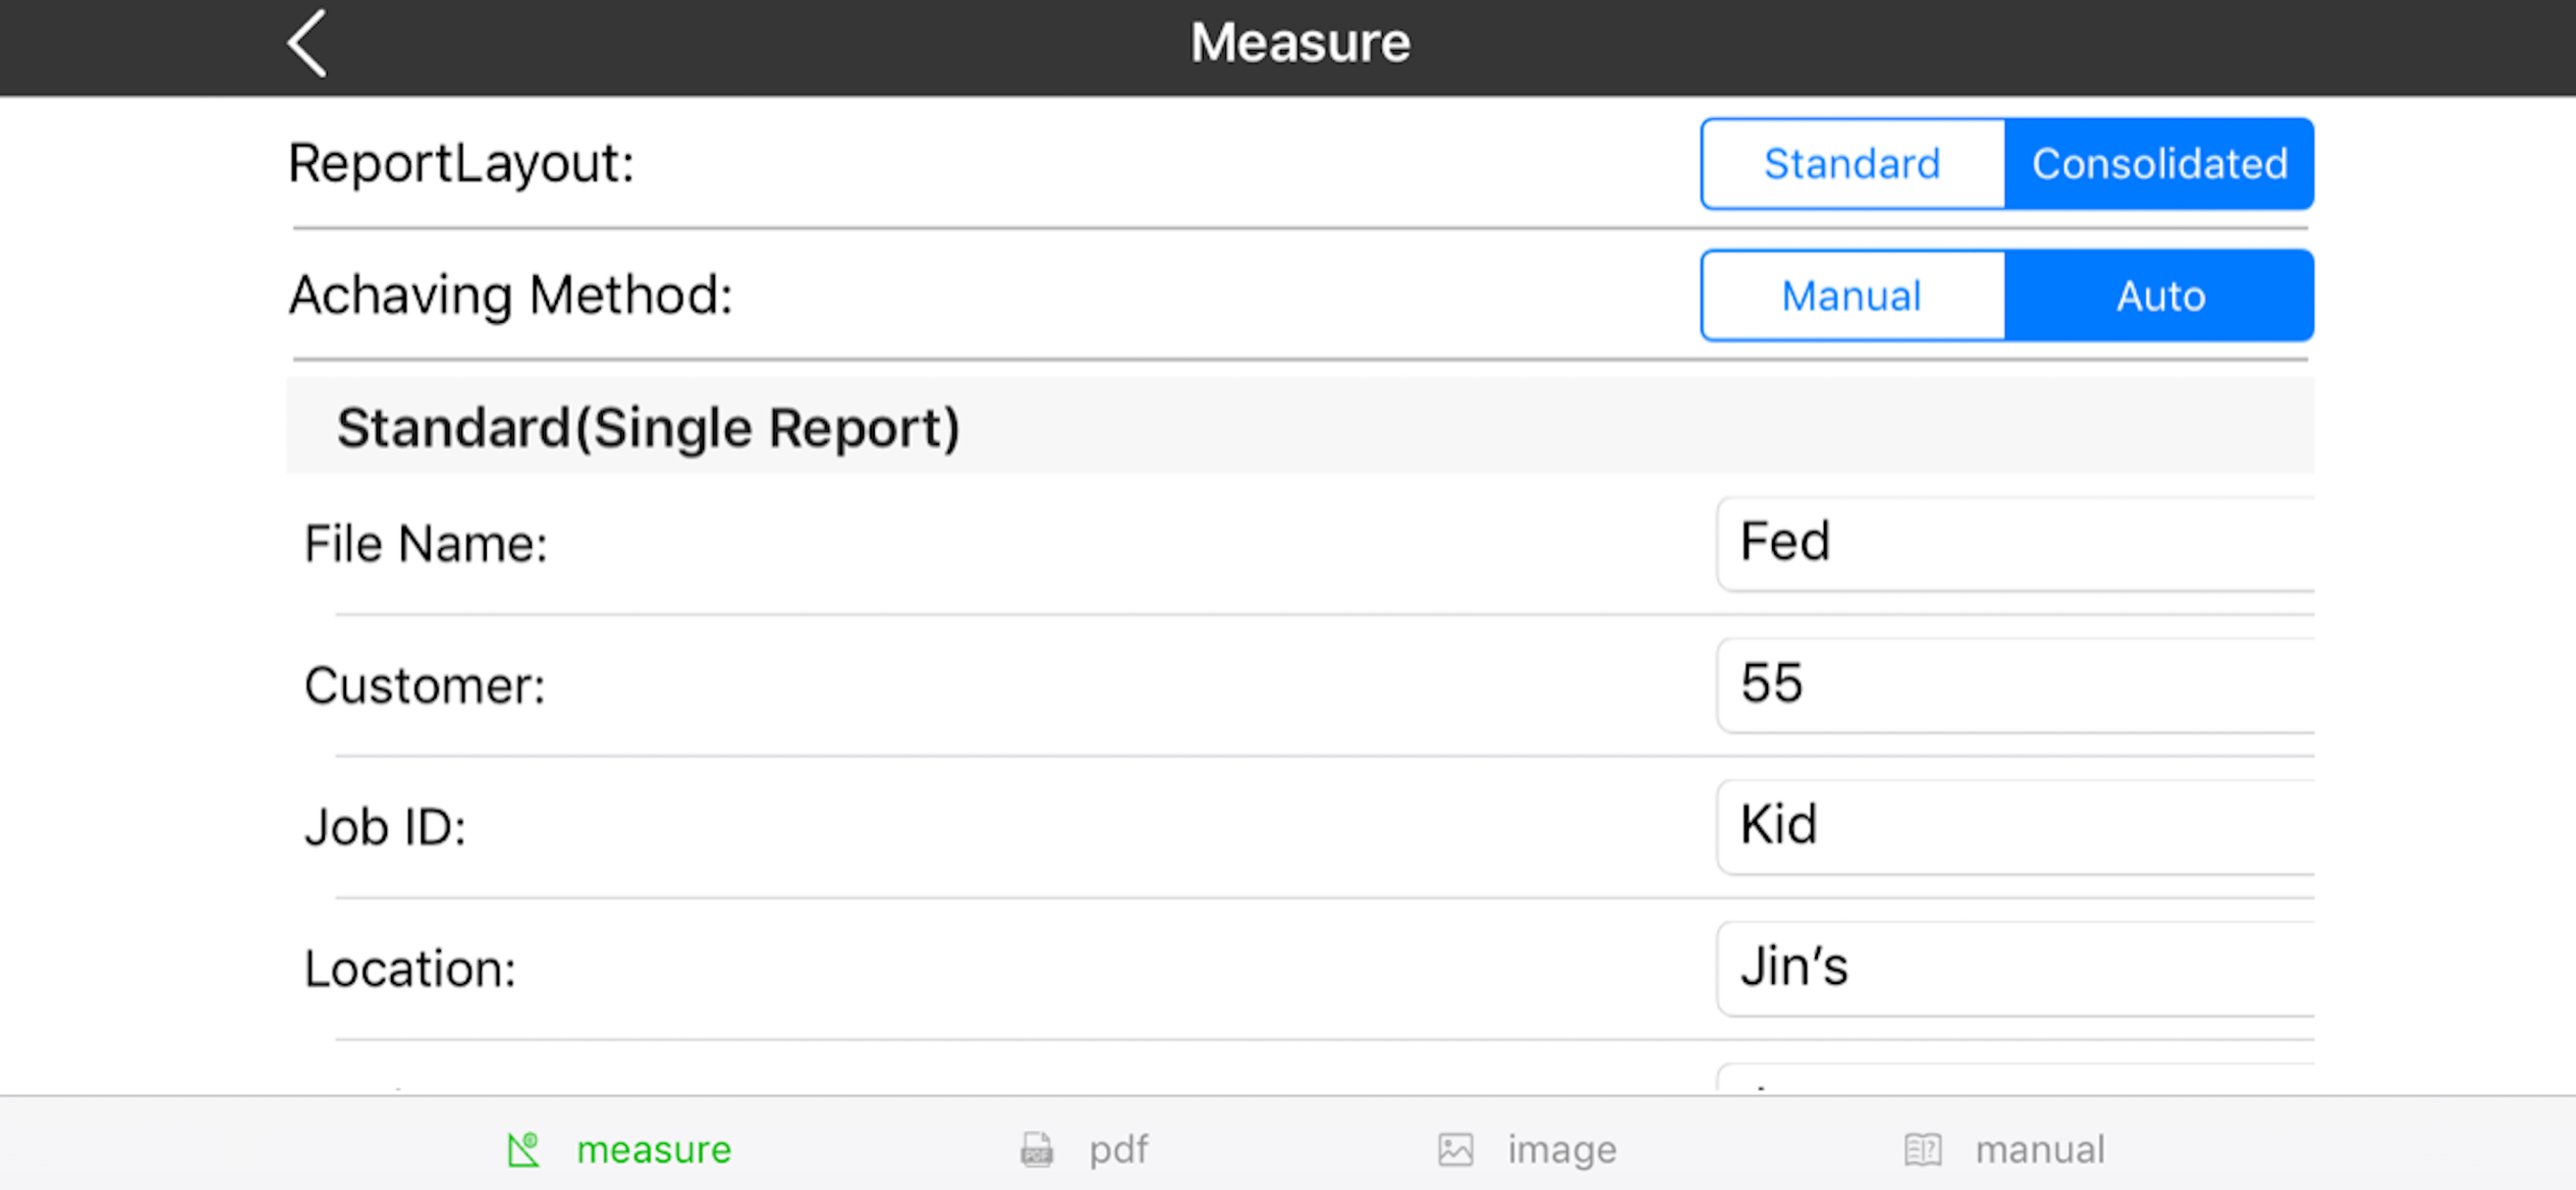Image resolution: width=2576 pixels, height=1190 pixels.
Task: Select Consolidated report layout
Action: pyautogui.click(x=2158, y=164)
